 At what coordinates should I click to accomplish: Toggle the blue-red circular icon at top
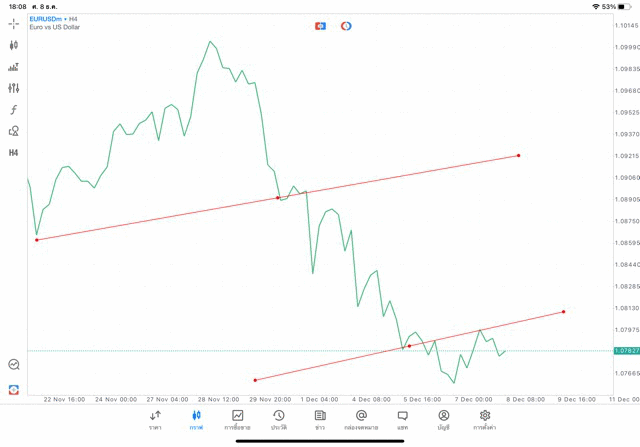coord(346,25)
